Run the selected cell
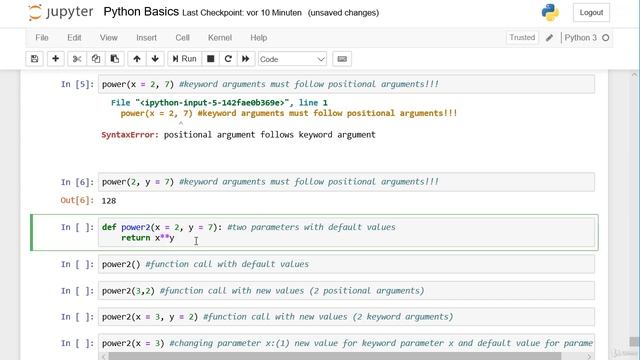The height and width of the screenshot is (360, 640). point(184,59)
